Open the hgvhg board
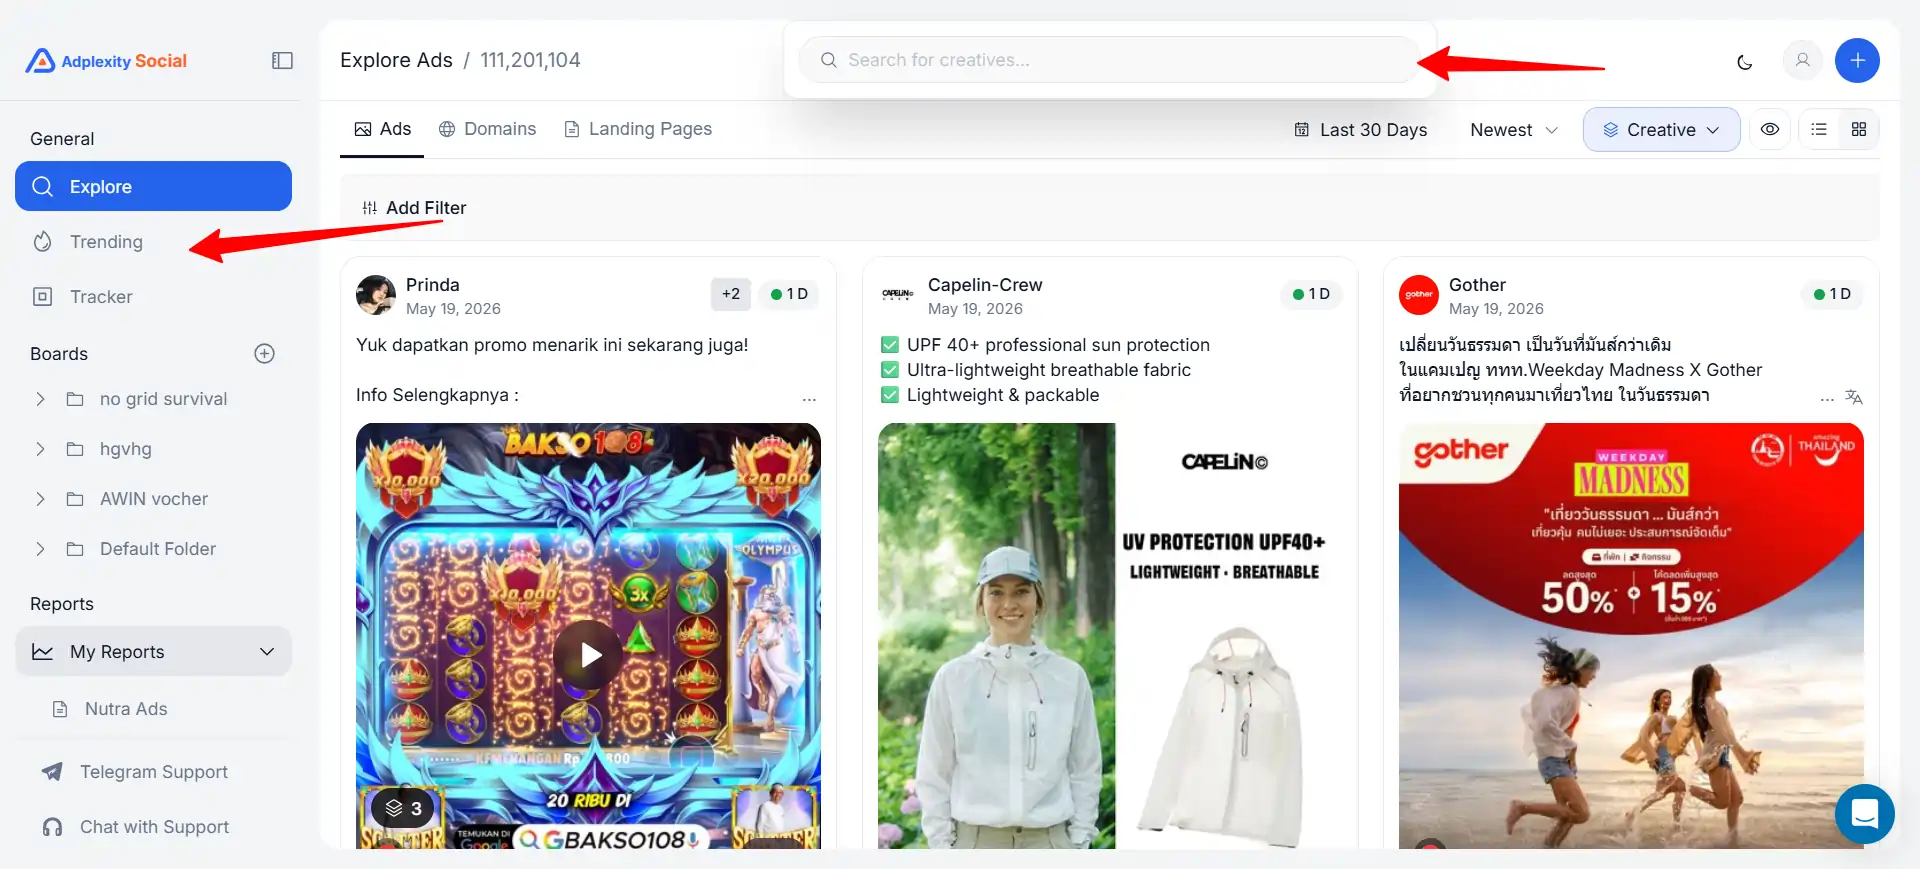This screenshot has height=869, width=1920. click(126, 449)
